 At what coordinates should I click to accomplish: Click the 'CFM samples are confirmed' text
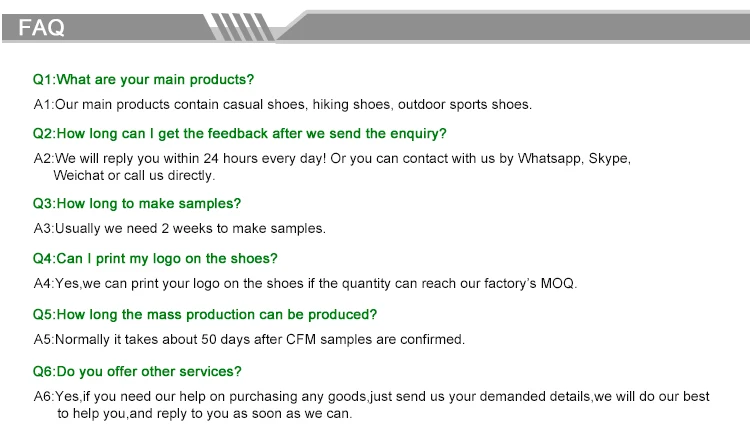[375, 339]
